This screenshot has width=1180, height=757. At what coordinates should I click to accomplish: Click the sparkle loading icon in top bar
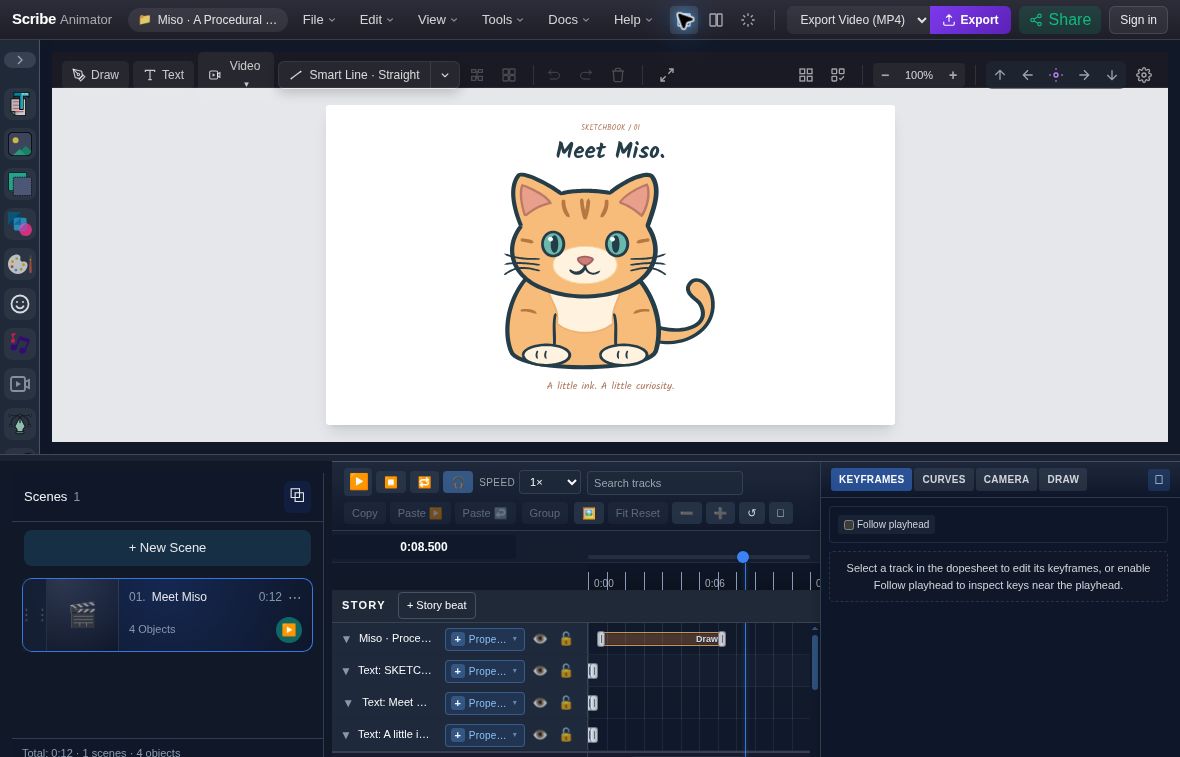click(x=748, y=20)
